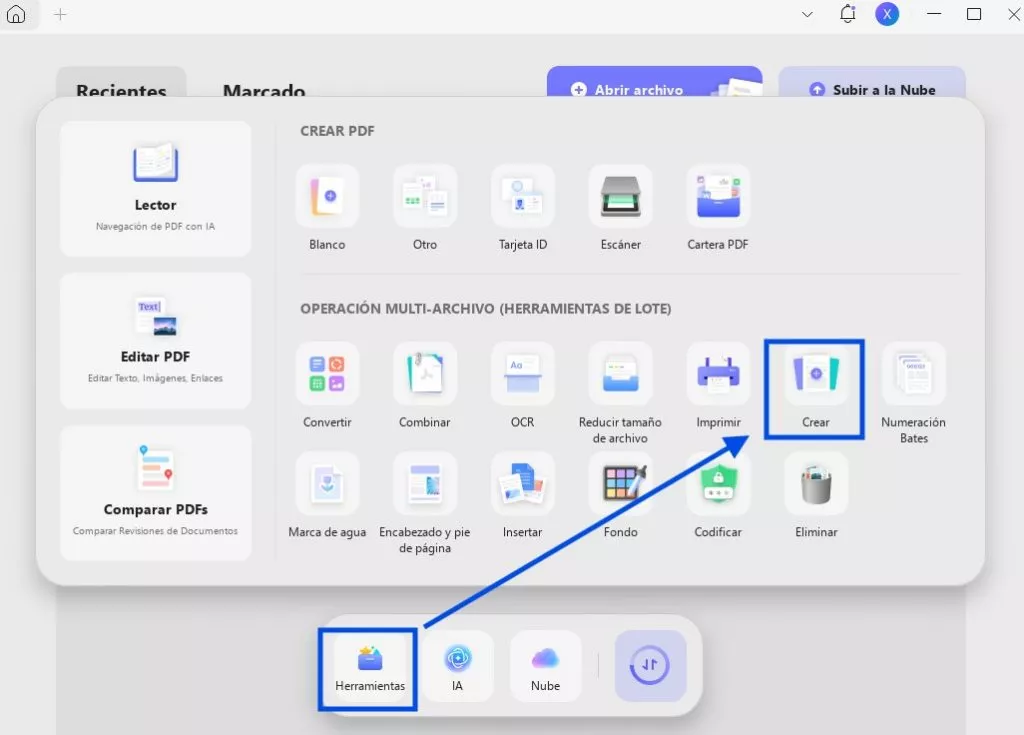This screenshot has width=1024, height=735.
Task: Open the Editar PDF card
Action: point(155,340)
